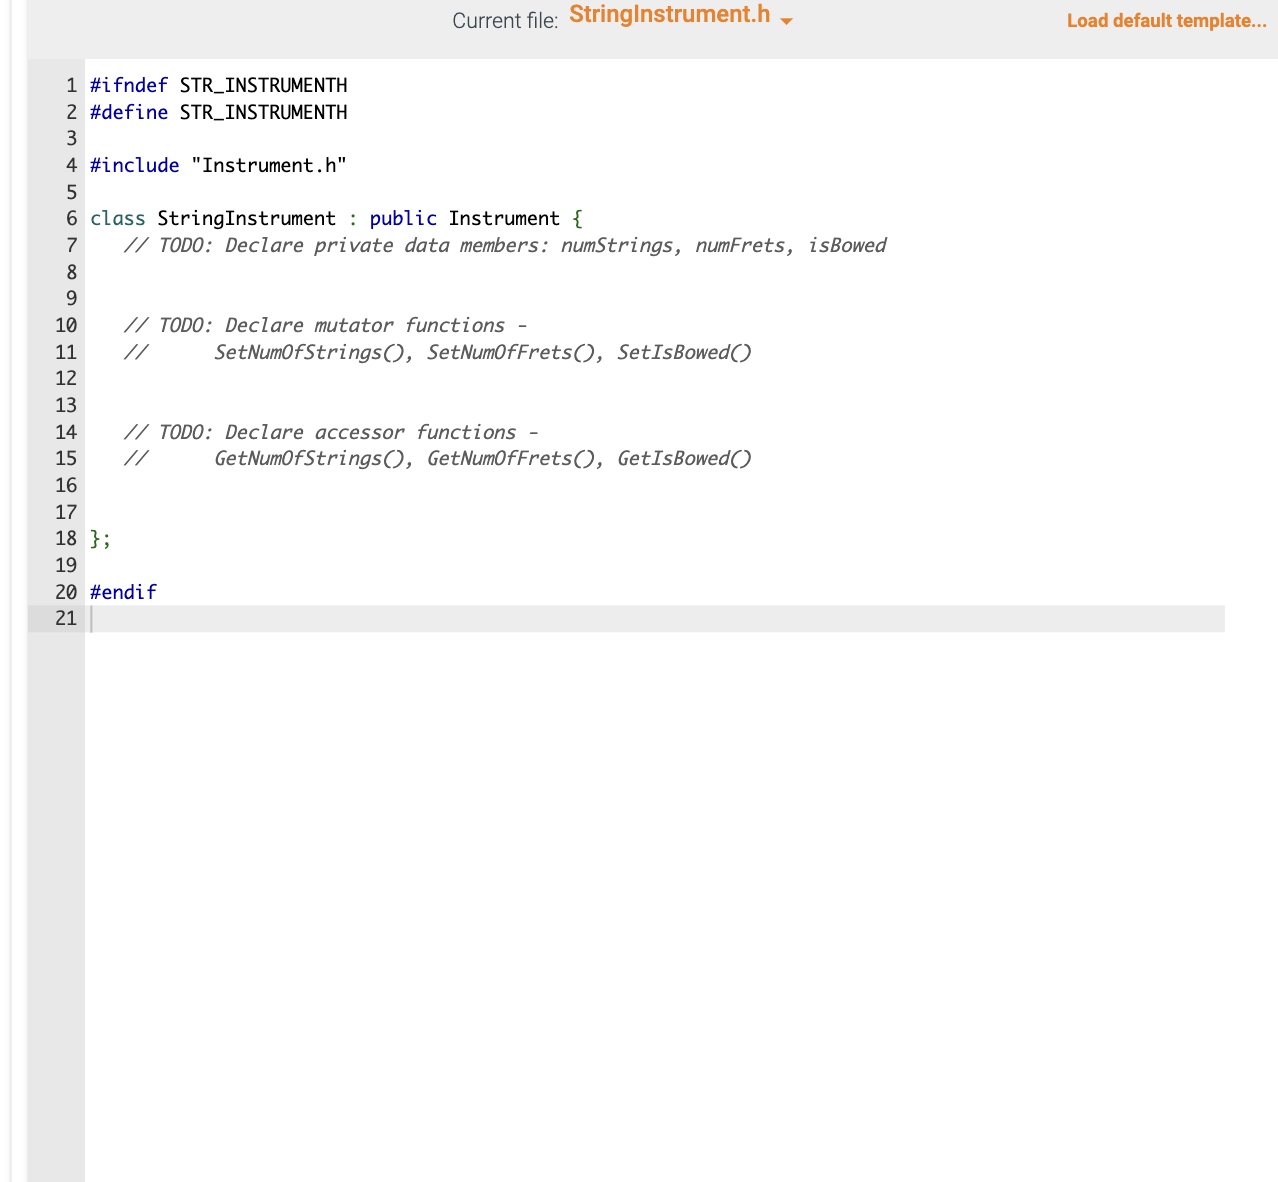Place cursor on empty line 16
This screenshot has height=1182, width=1278.
655,485
